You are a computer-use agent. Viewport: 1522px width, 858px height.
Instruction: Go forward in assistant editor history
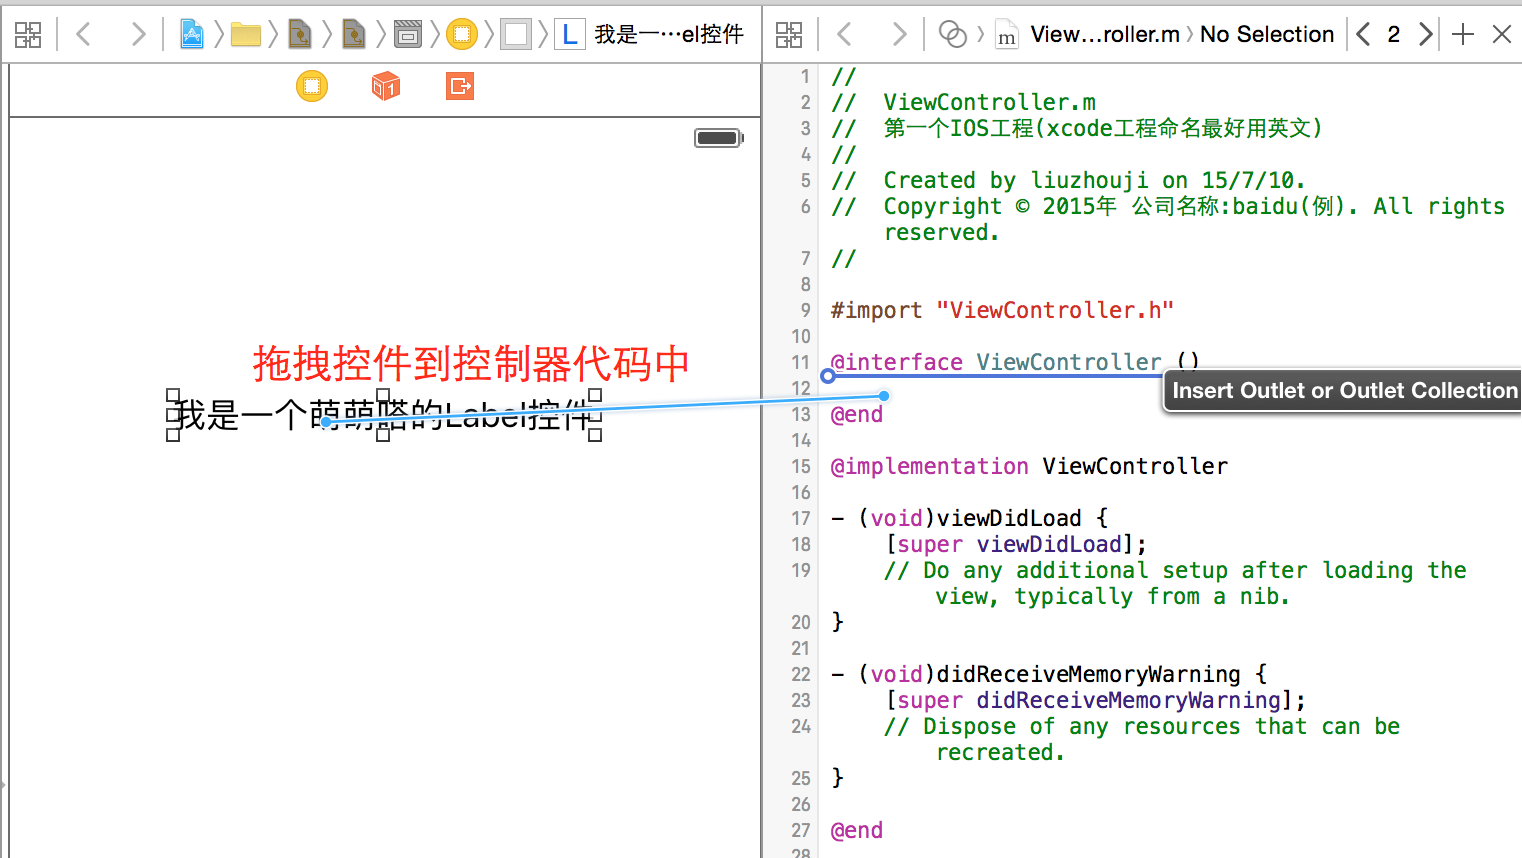899,35
